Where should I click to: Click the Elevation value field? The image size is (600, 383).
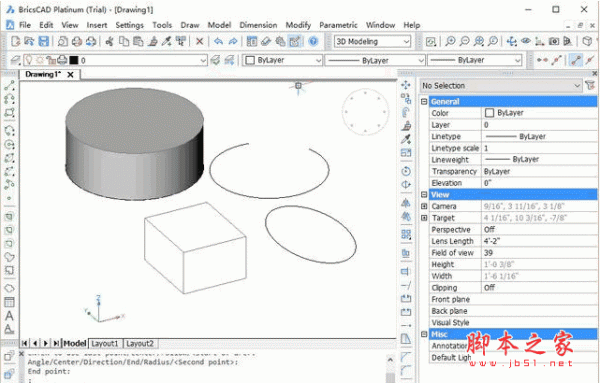point(539,183)
